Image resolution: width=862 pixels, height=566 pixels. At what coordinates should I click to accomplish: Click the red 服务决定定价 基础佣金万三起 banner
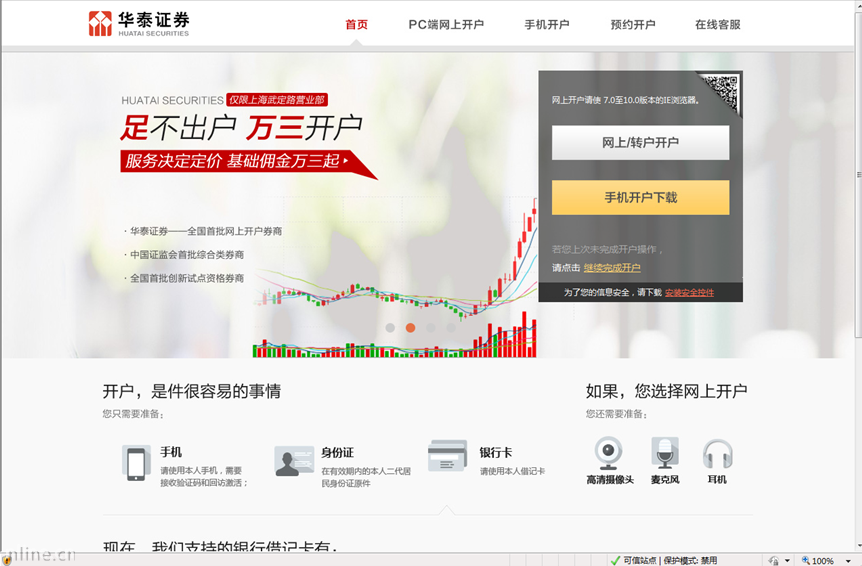[x=248, y=163]
